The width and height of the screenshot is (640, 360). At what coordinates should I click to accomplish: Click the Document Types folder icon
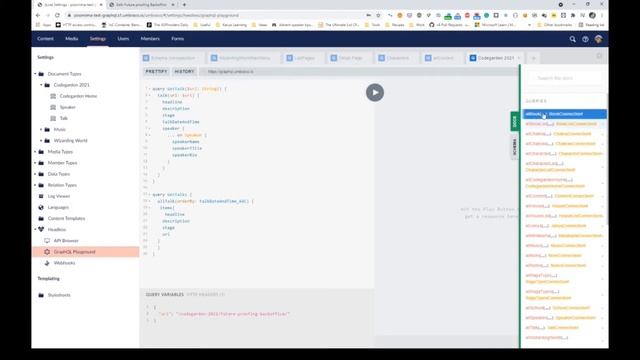click(41, 74)
